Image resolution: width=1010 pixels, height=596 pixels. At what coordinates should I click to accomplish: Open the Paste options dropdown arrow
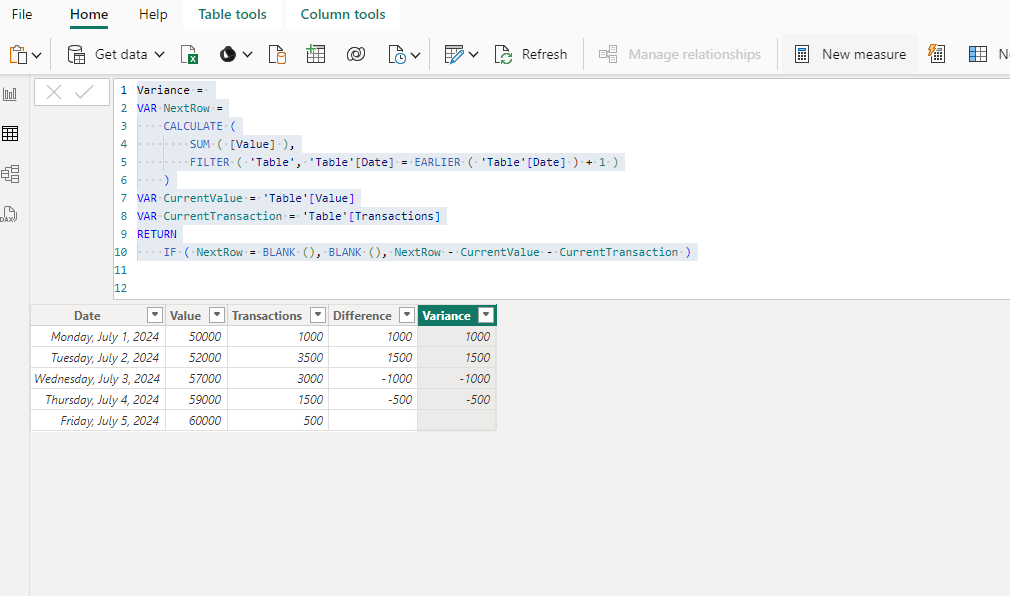[37, 55]
